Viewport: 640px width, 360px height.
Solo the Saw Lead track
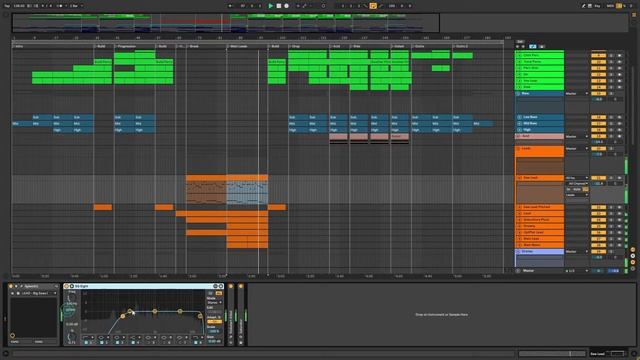[x=611, y=178]
